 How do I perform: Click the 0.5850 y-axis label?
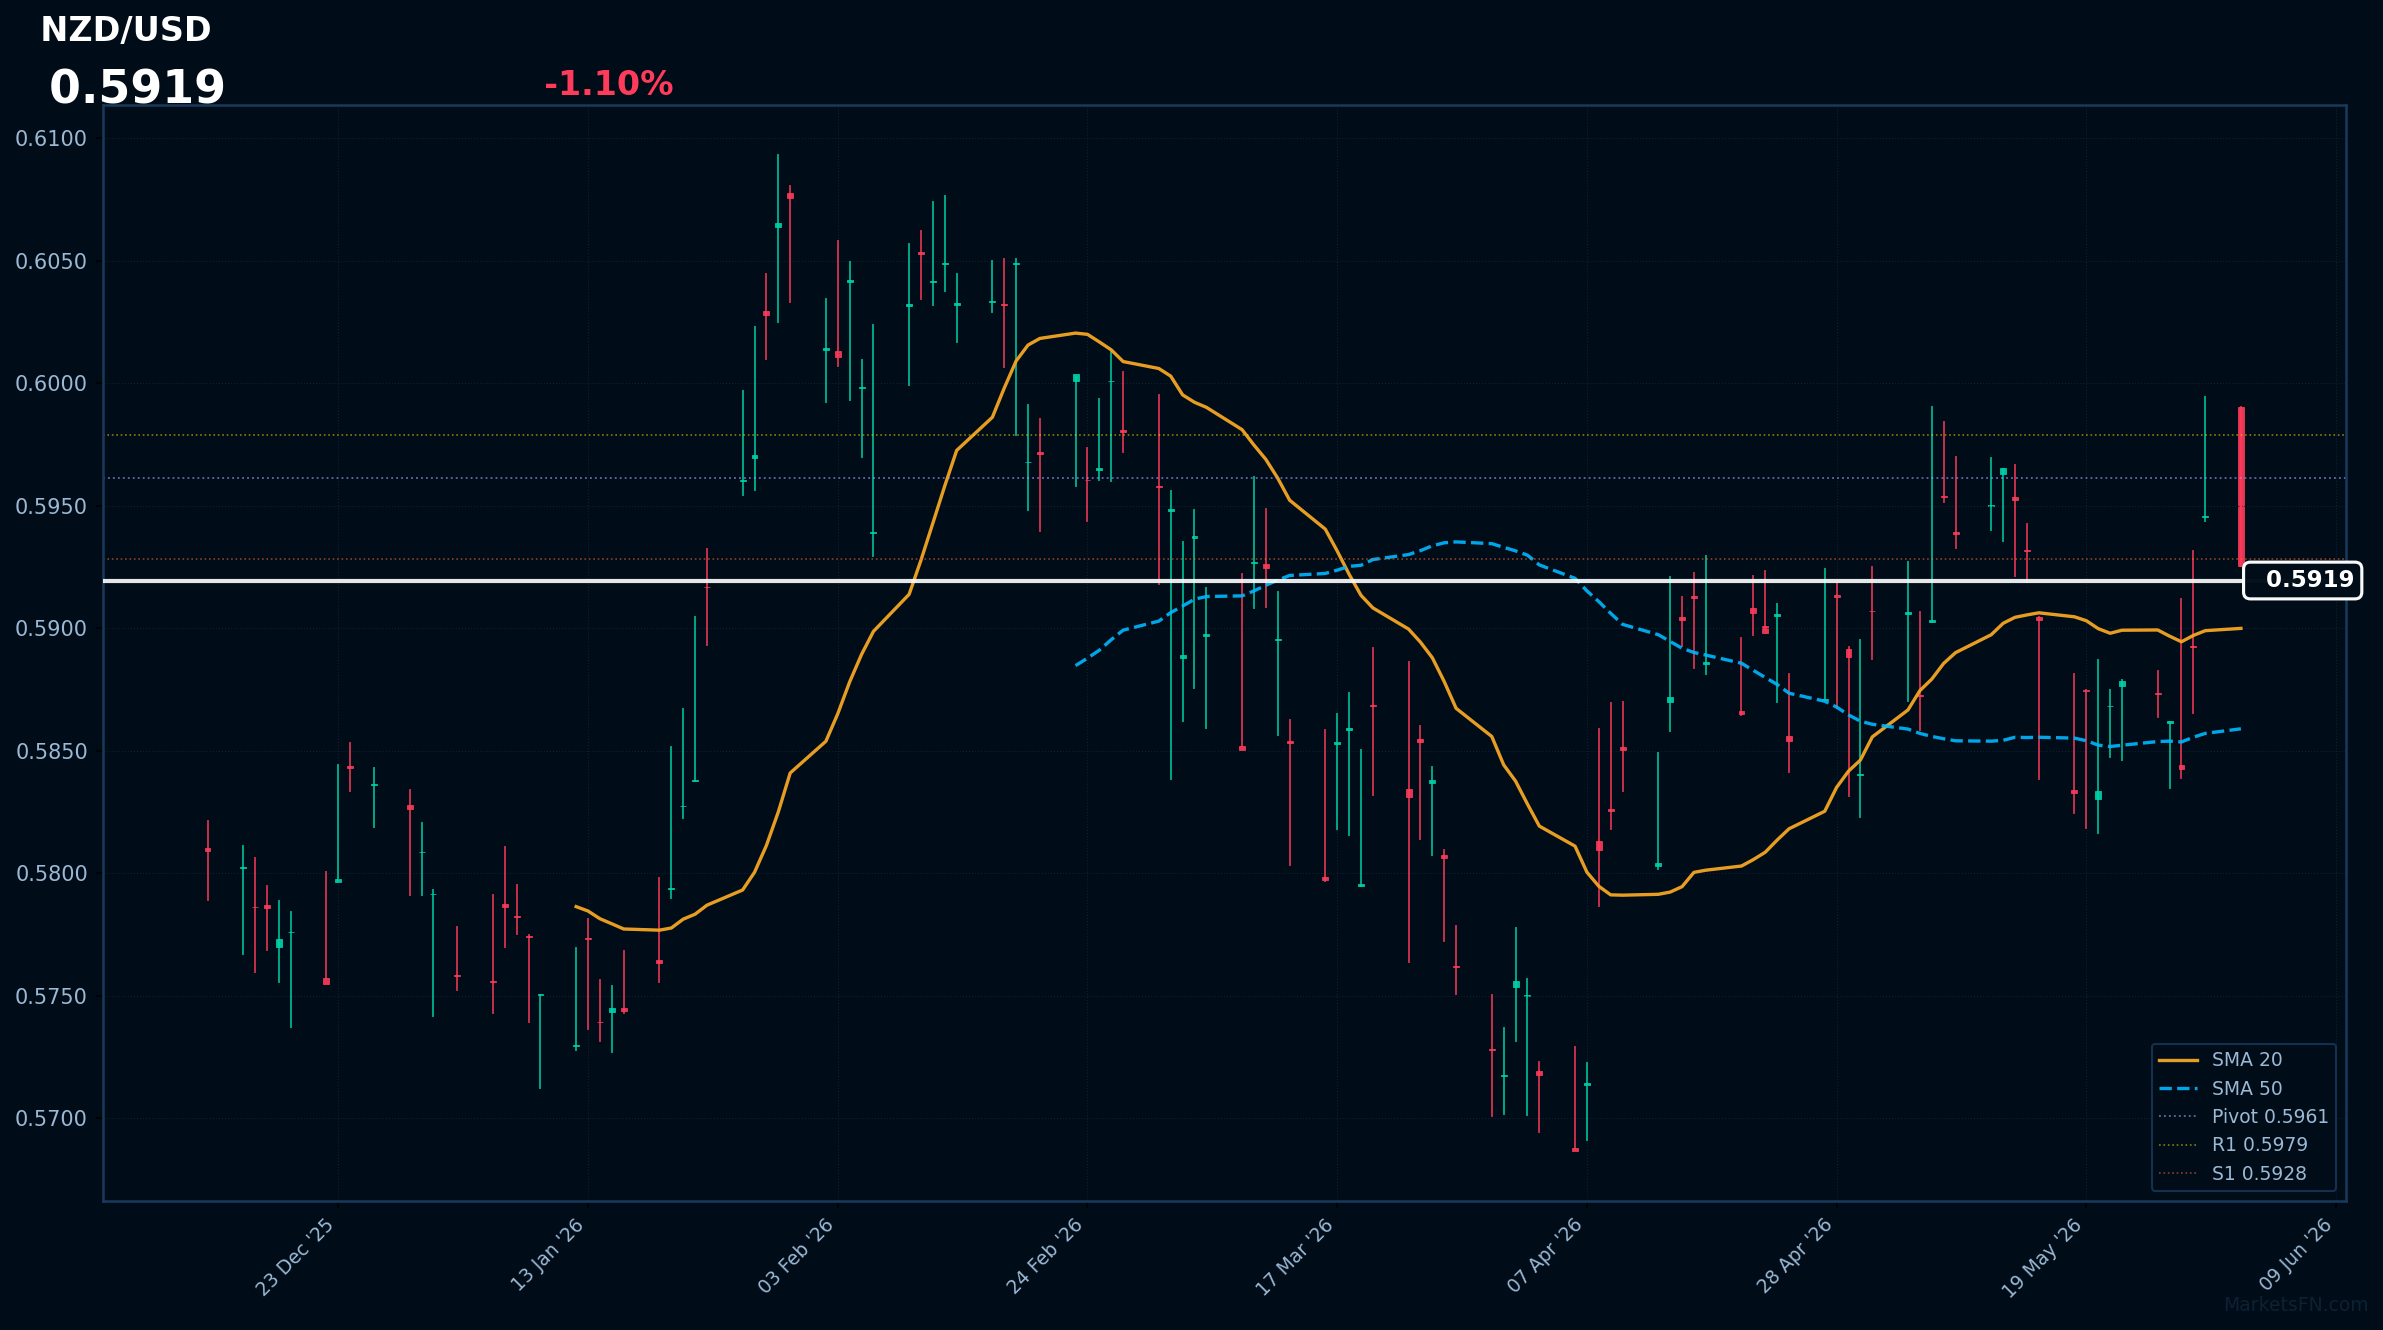pos(51,752)
